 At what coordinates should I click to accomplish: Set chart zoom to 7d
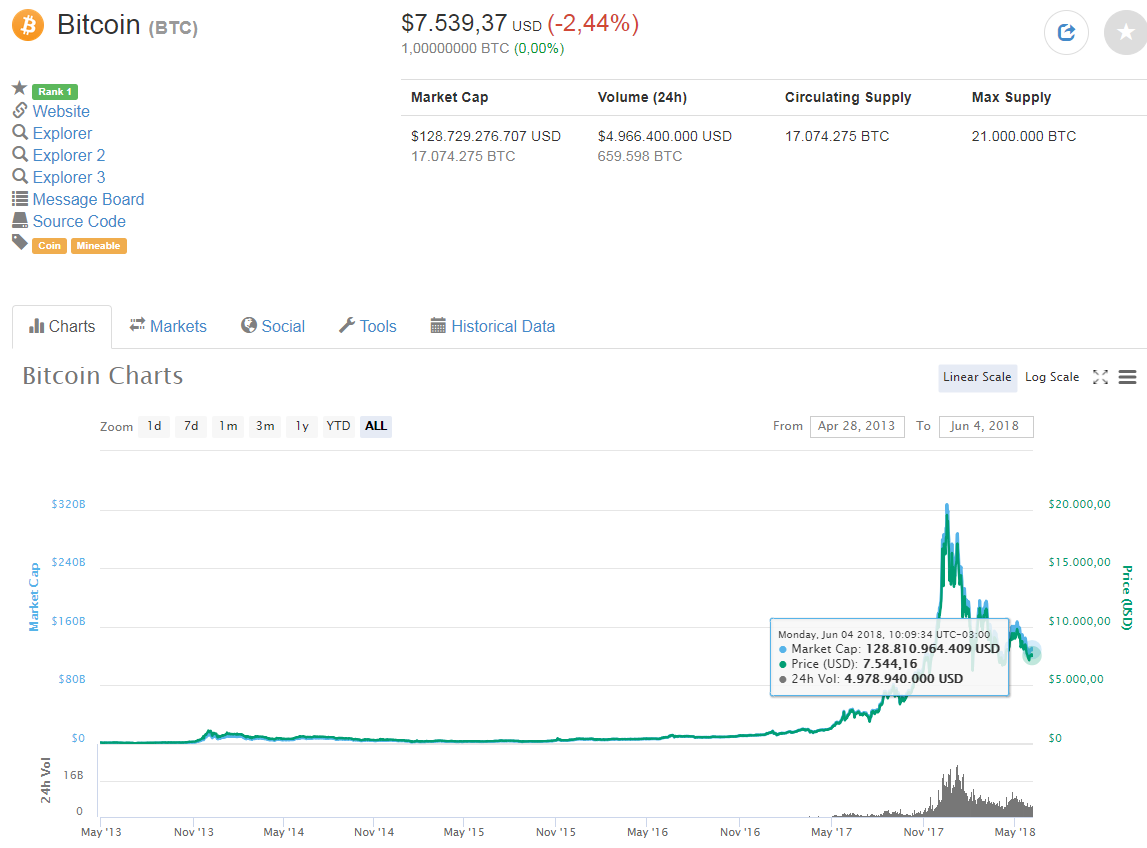191,426
